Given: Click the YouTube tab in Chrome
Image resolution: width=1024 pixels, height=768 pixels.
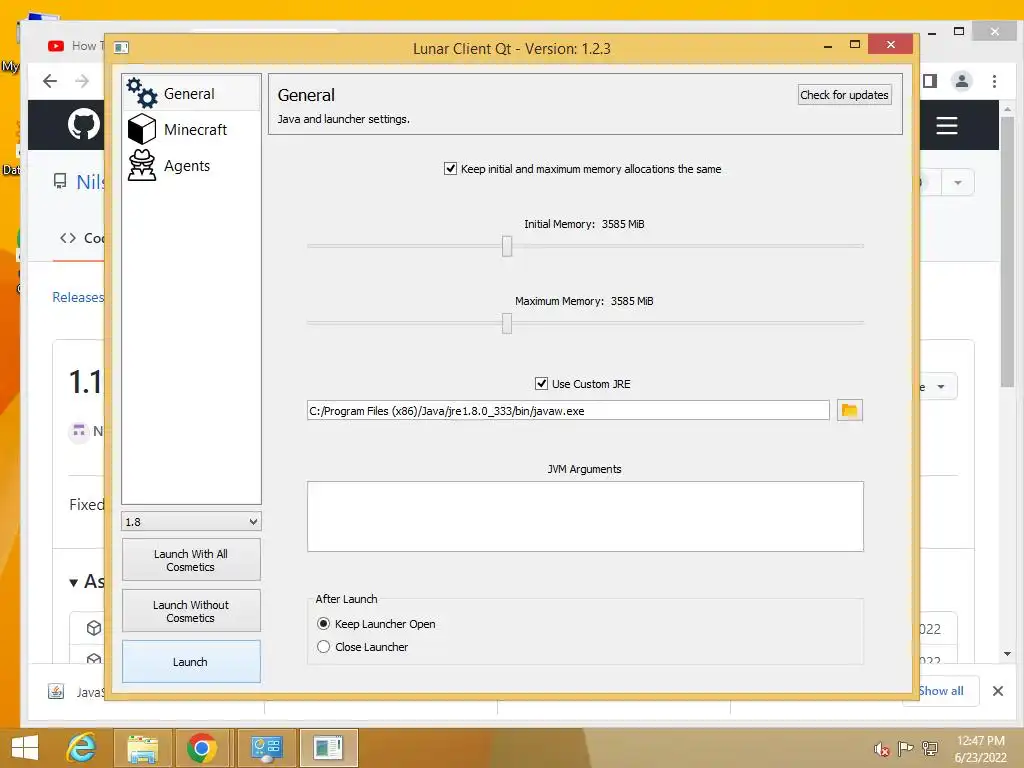Looking at the screenshot, I should [74, 46].
